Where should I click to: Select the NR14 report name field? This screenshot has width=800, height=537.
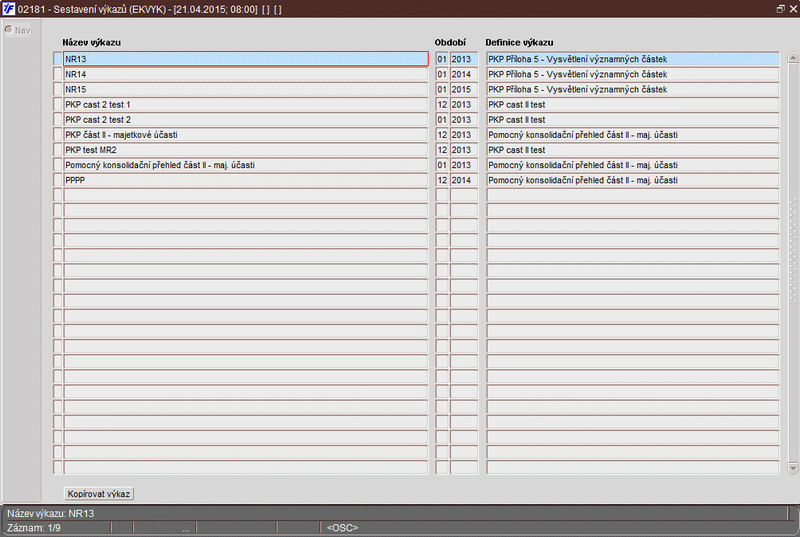(x=245, y=74)
